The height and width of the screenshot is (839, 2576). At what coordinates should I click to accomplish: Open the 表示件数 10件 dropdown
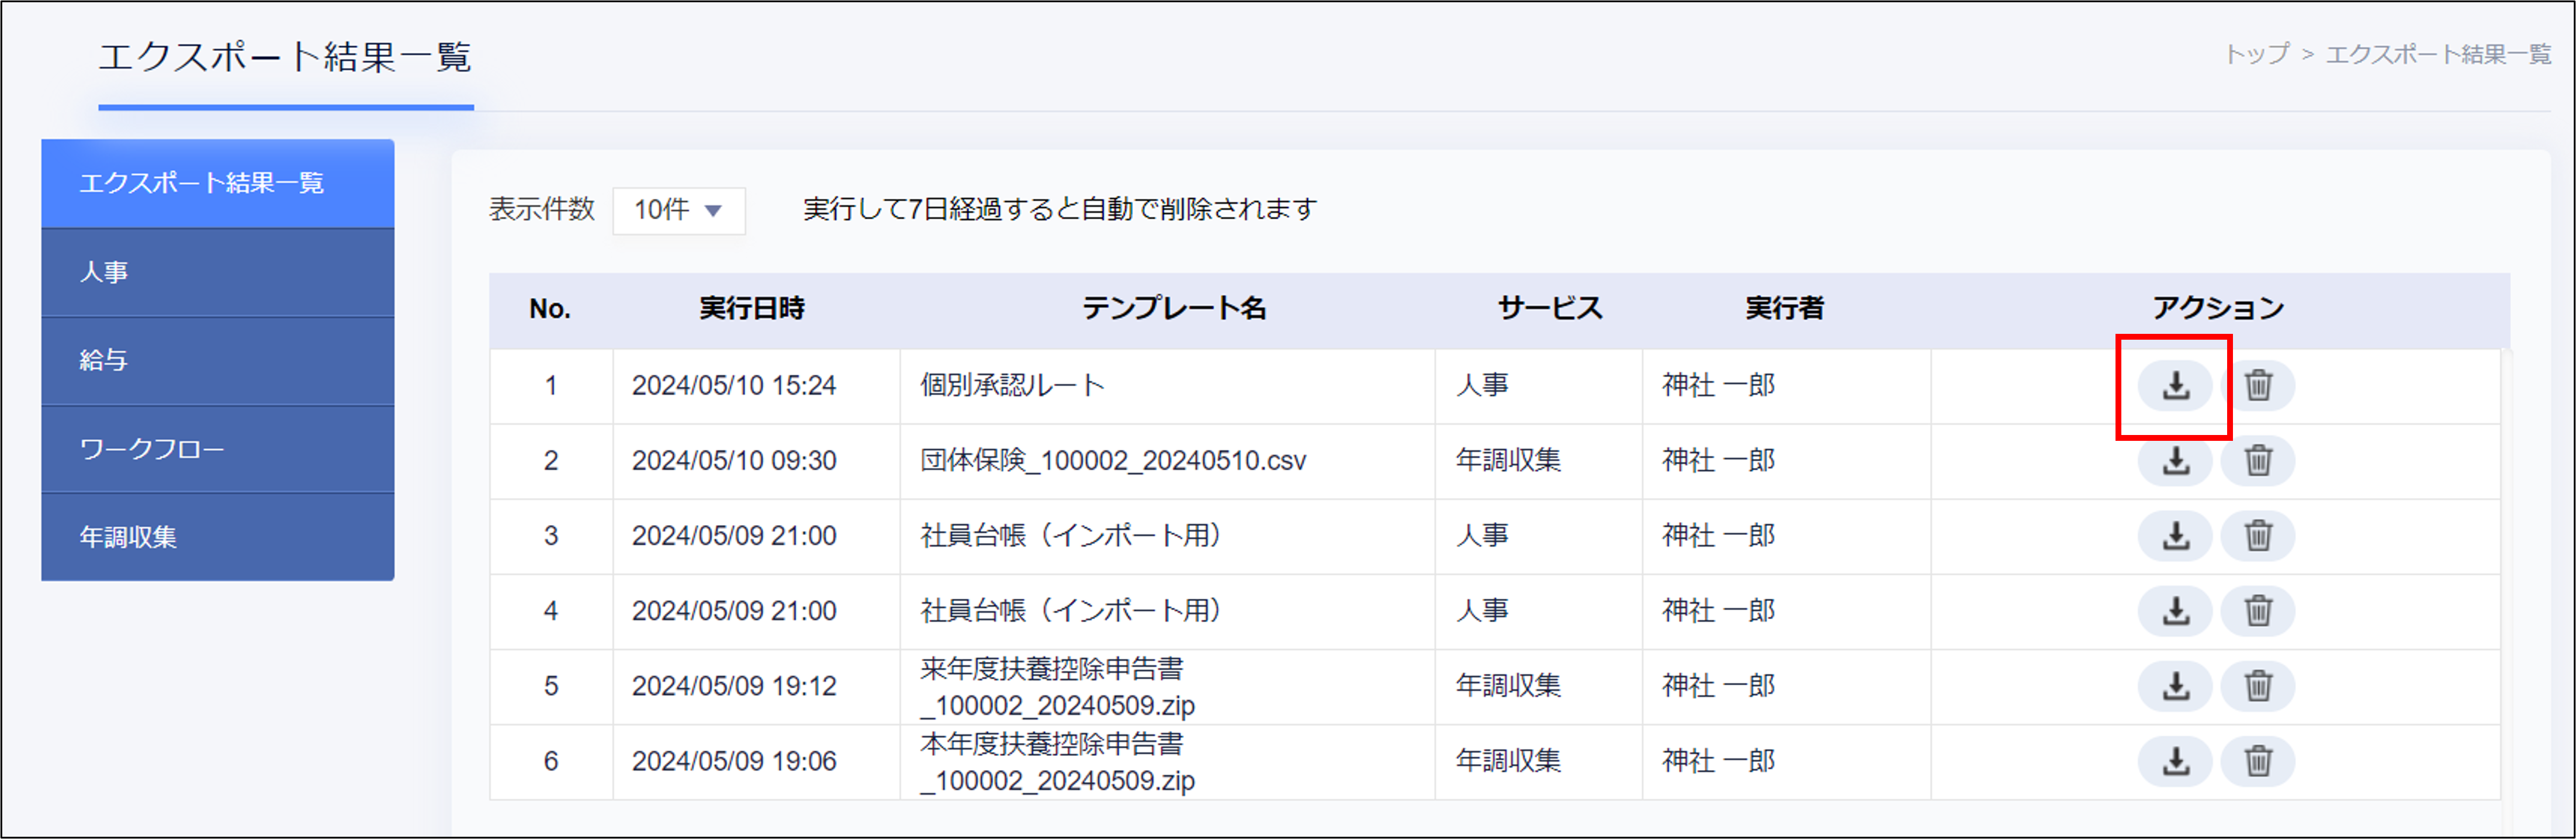click(x=678, y=210)
